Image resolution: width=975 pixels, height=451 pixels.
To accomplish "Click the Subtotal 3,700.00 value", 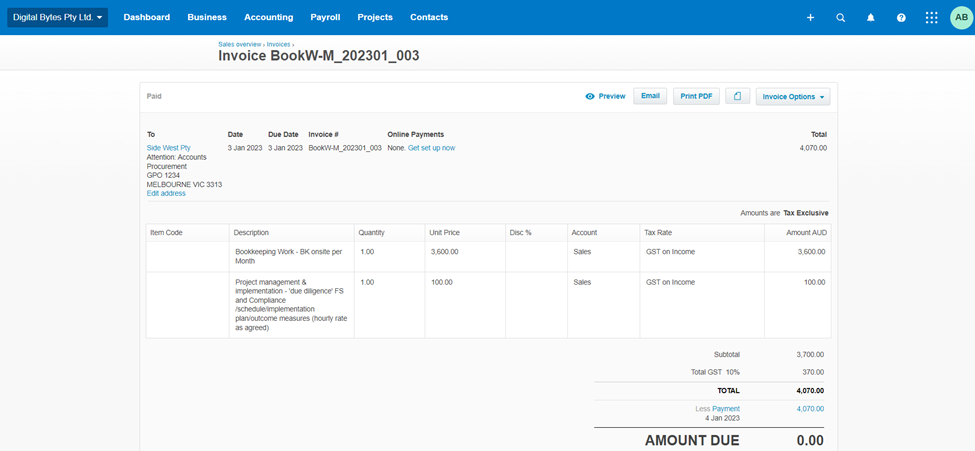I will [x=810, y=355].
